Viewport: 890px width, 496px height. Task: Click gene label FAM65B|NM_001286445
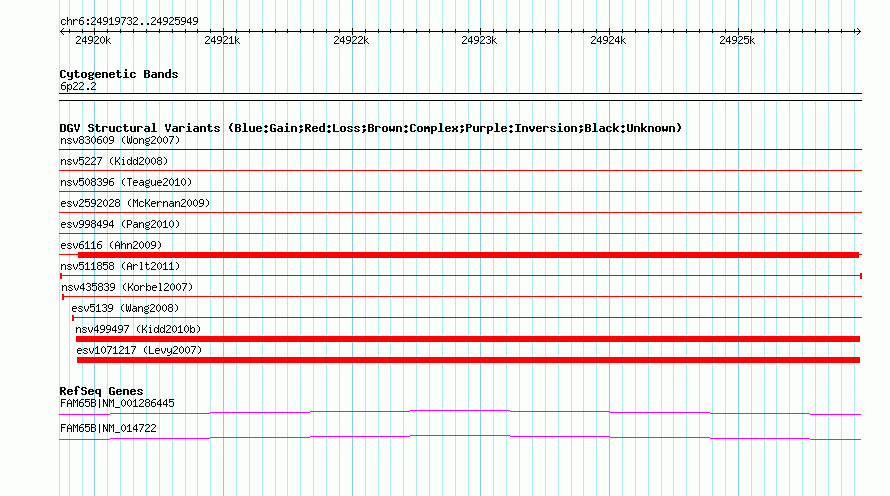coord(117,403)
